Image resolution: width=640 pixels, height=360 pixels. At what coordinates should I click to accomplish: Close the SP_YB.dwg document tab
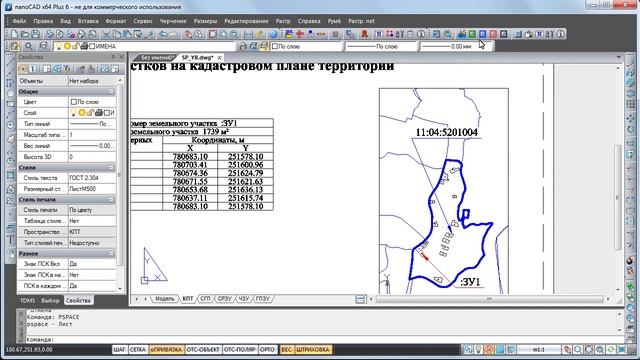pyautogui.click(x=220, y=58)
